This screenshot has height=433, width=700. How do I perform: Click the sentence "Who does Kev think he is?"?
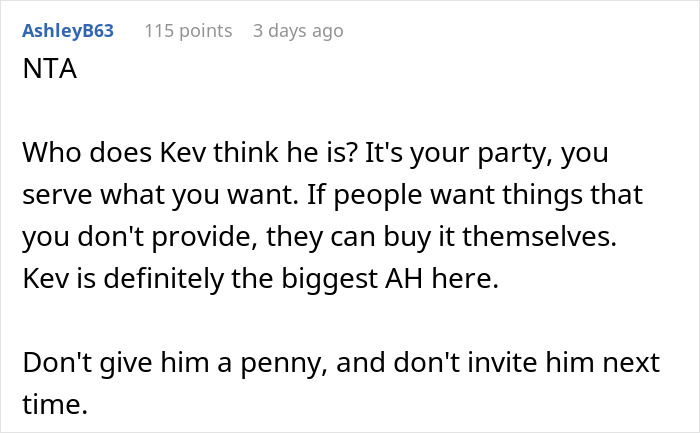(x=176, y=158)
